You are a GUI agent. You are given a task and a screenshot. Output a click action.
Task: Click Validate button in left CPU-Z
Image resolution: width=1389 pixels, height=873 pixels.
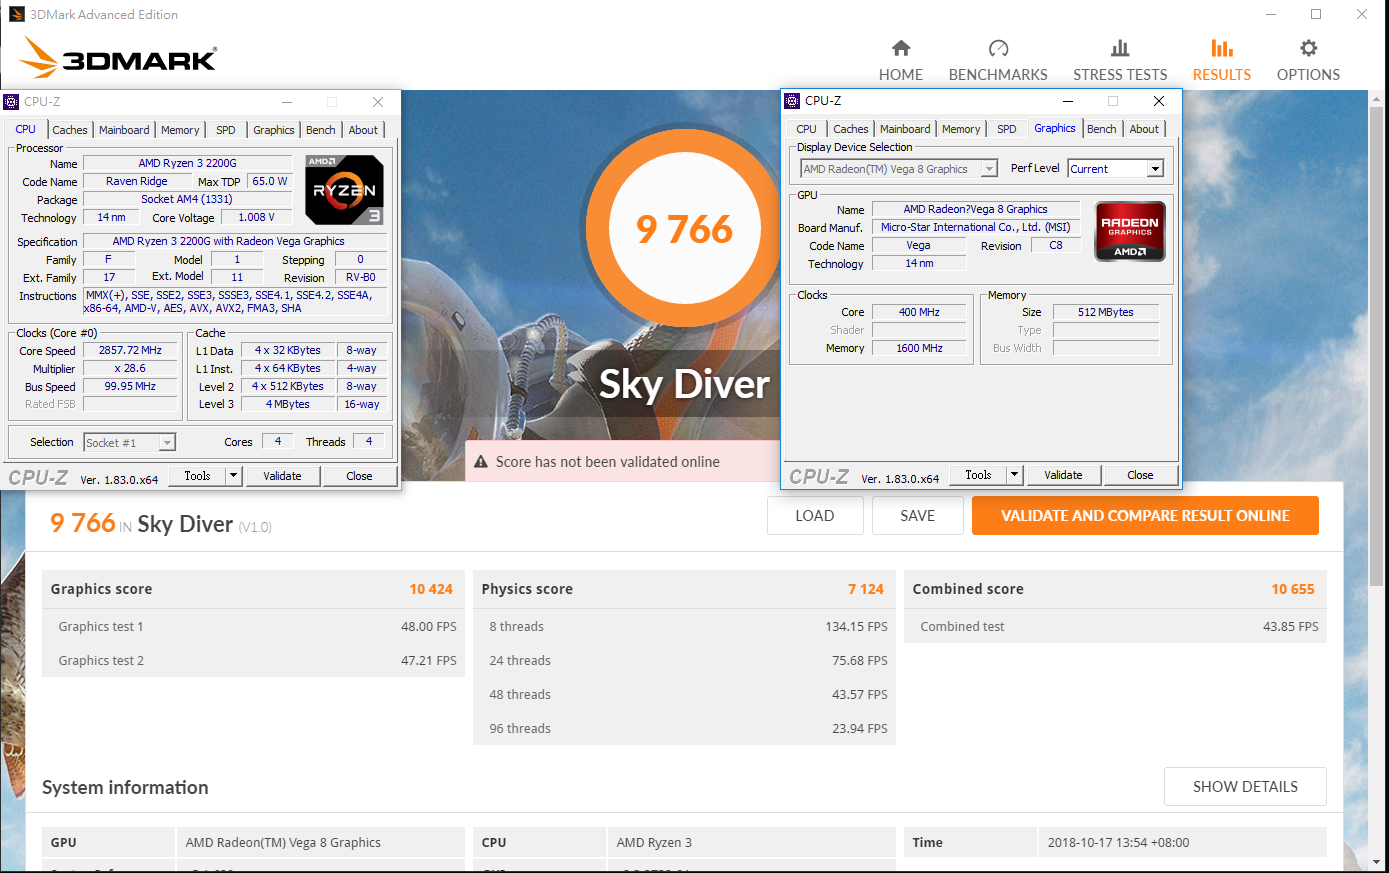283,476
